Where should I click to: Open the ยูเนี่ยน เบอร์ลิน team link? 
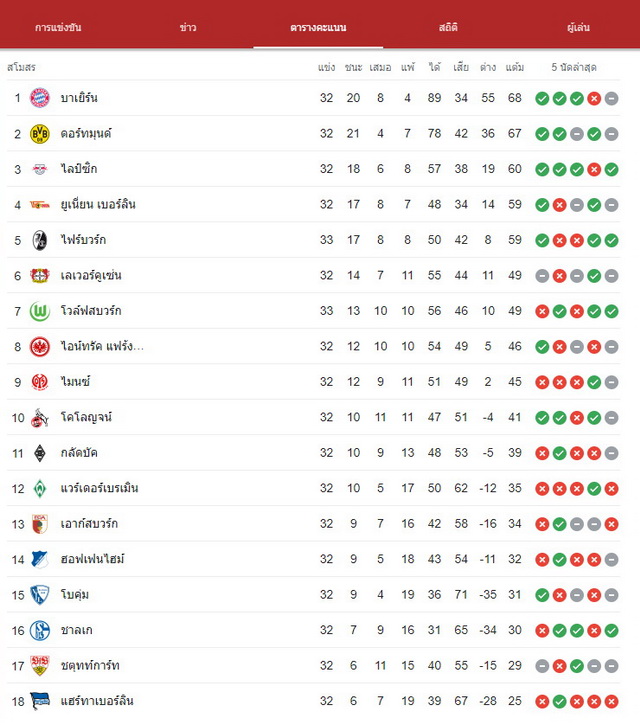[x=98, y=204]
